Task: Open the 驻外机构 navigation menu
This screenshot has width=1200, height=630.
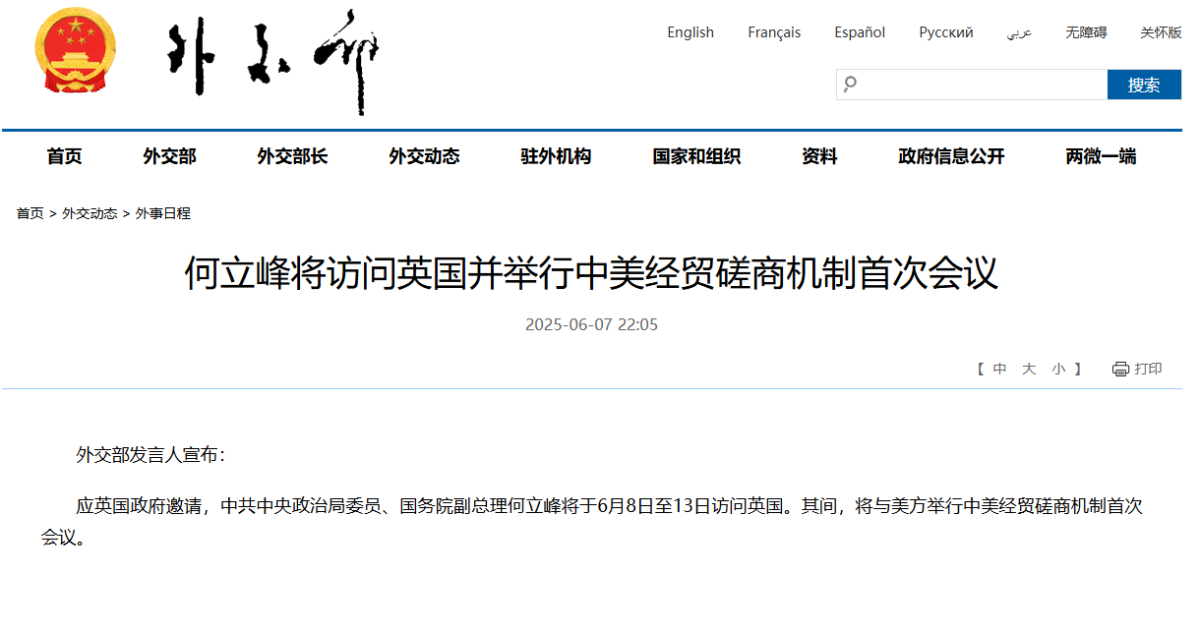Action: click(556, 156)
